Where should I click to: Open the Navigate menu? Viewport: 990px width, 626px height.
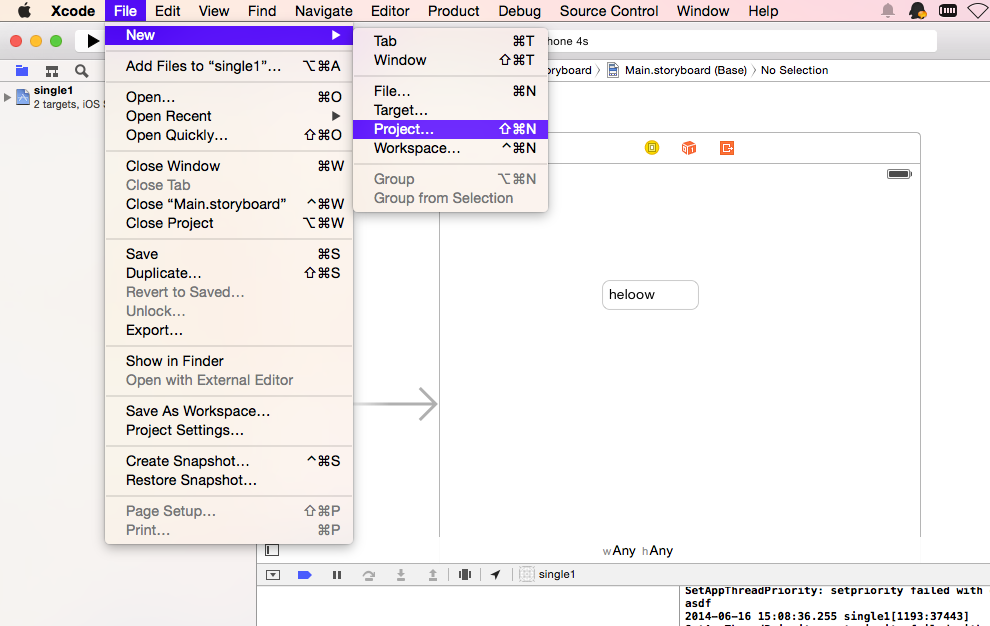323,11
